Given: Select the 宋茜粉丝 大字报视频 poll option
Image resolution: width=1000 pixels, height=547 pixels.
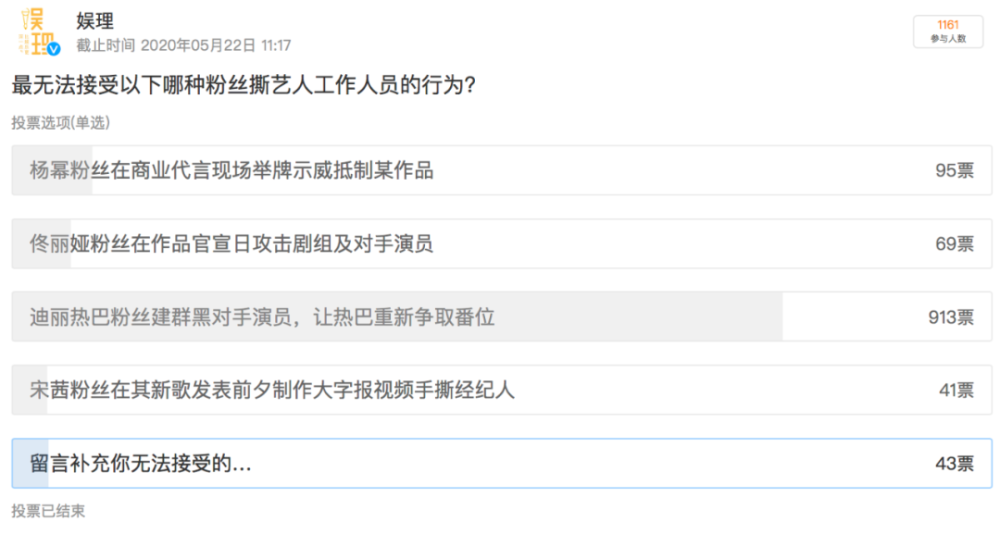Looking at the screenshot, I should (x=502, y=390).
